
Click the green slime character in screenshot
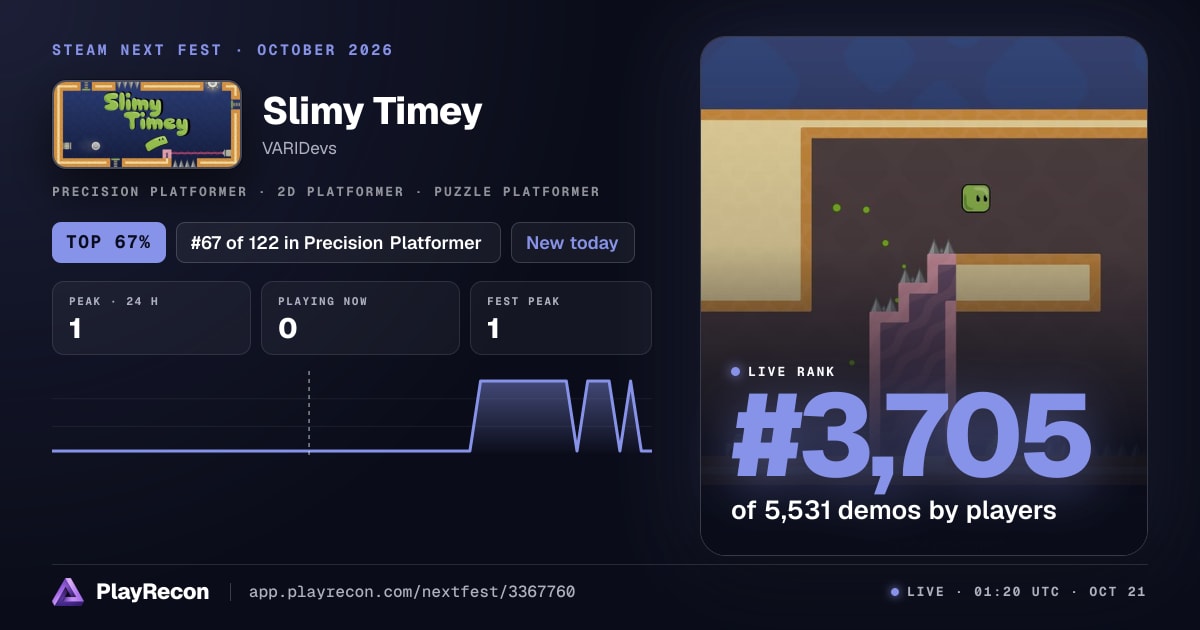(x=976, y=198)
